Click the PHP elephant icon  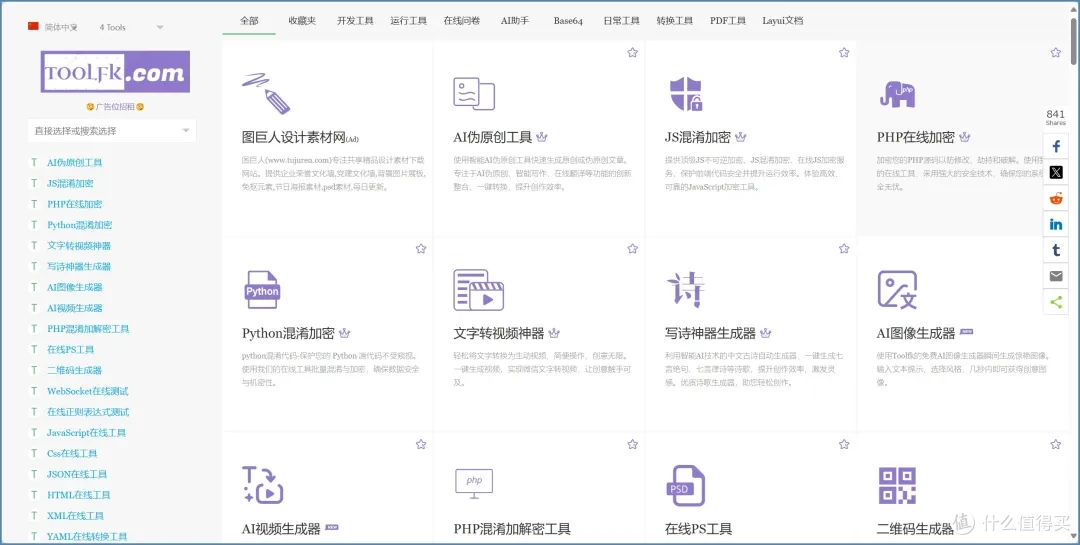(x=897, y=94)
